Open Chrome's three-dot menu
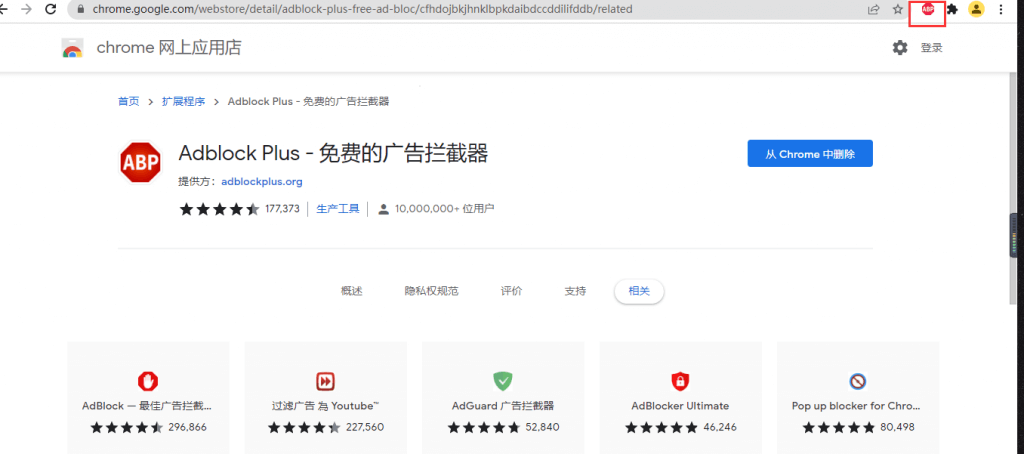Screen dimensions: 1024x454 1001,9
